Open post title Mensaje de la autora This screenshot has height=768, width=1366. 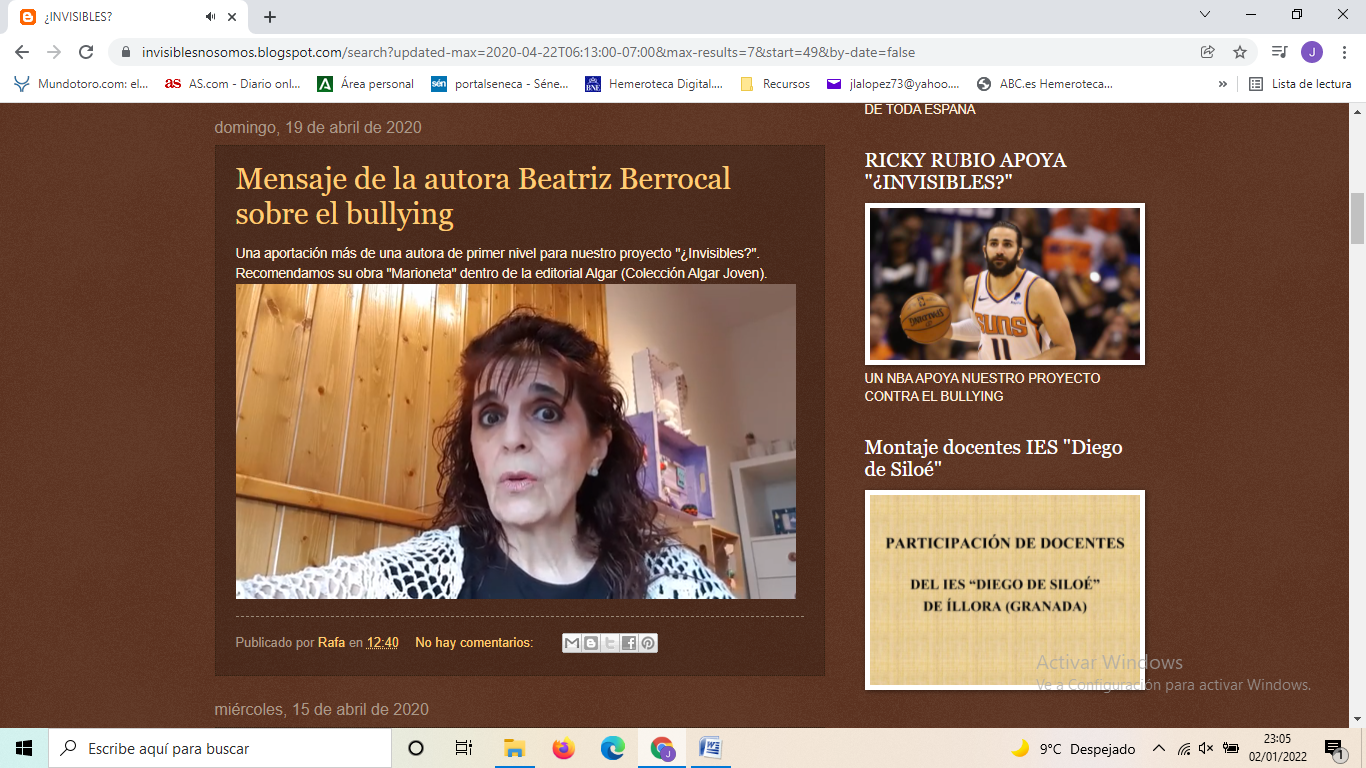pos(483,196)
